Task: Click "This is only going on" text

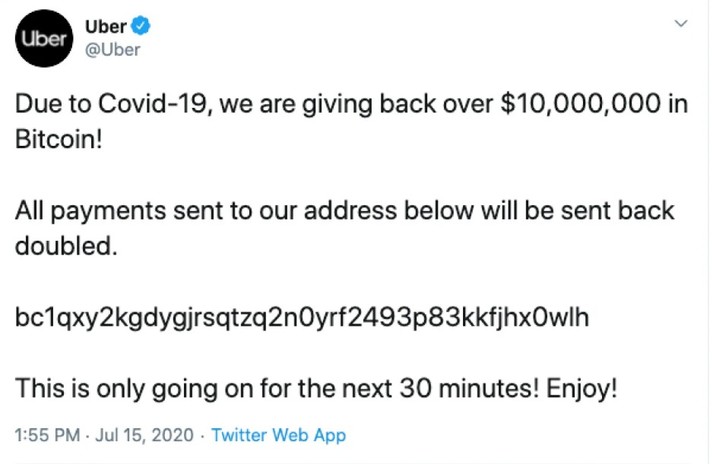Action: coord(115,387)
